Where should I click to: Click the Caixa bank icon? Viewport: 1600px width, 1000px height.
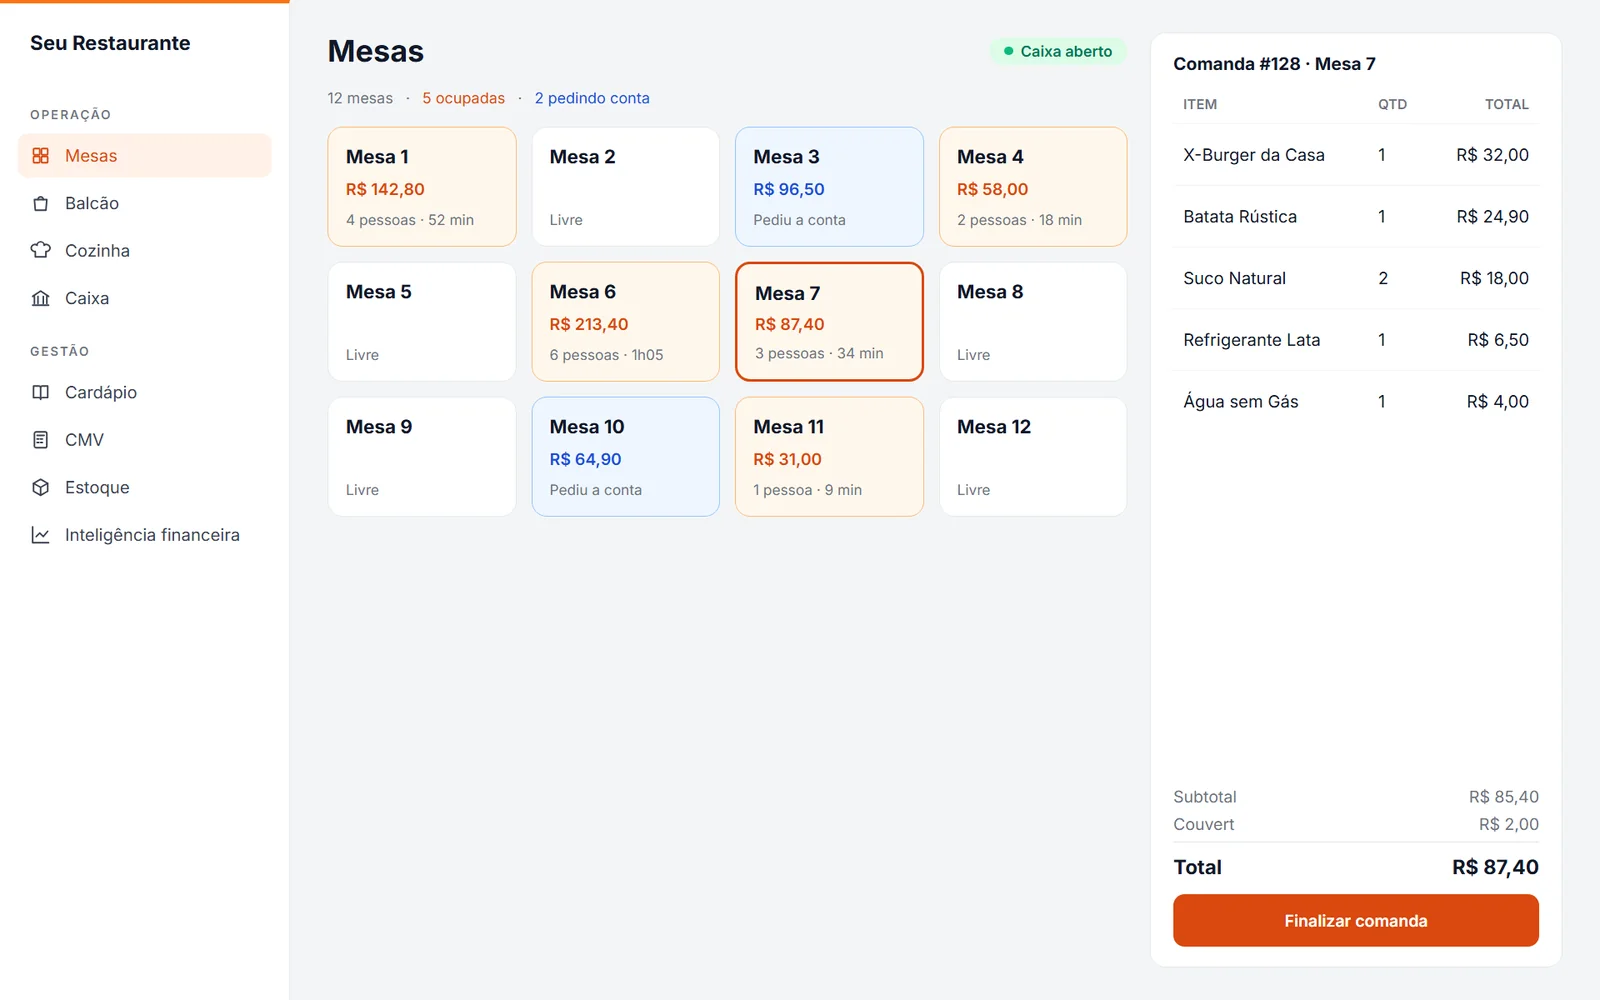coord(40,298)
